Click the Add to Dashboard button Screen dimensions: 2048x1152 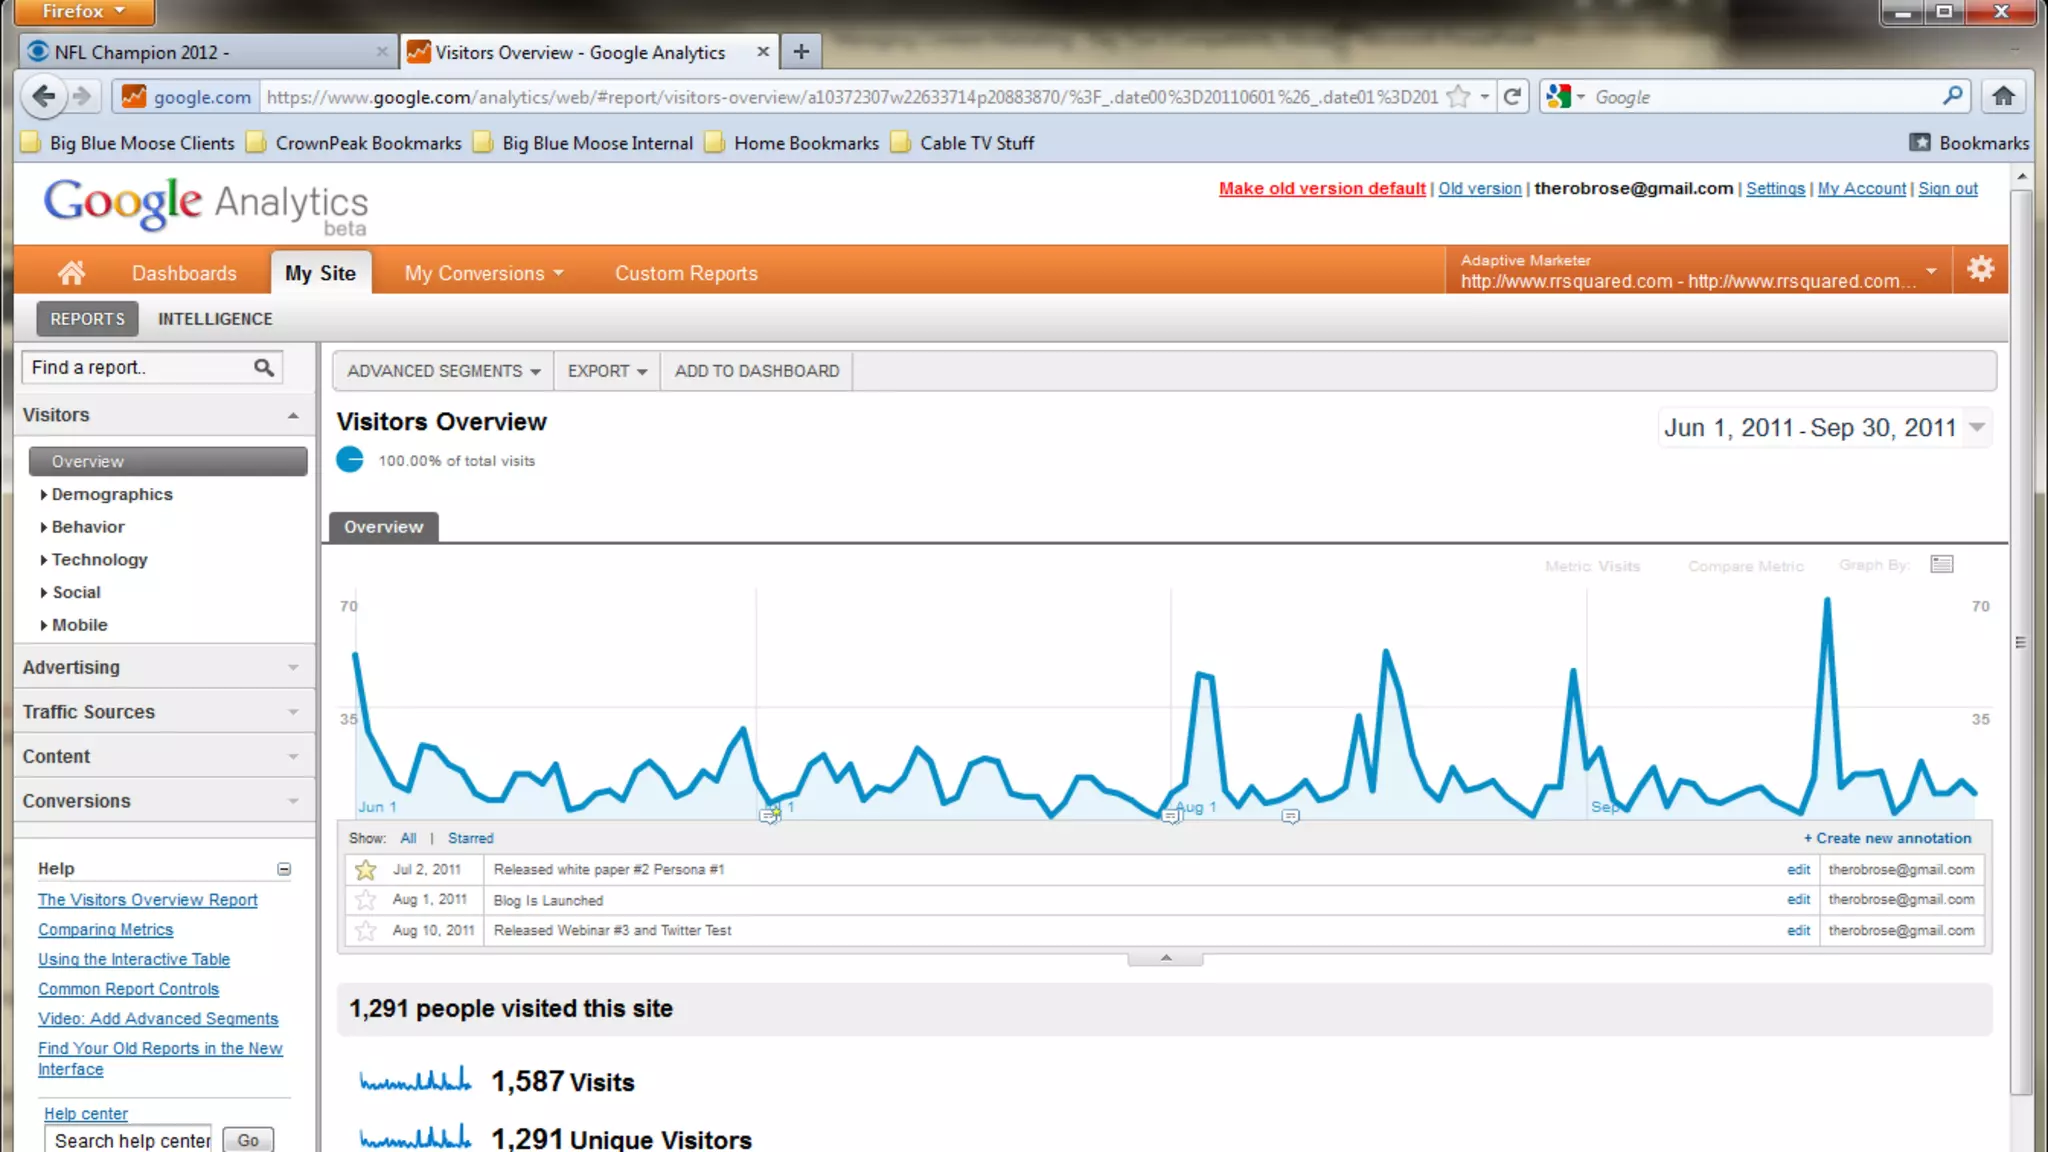tap(757, 371)
